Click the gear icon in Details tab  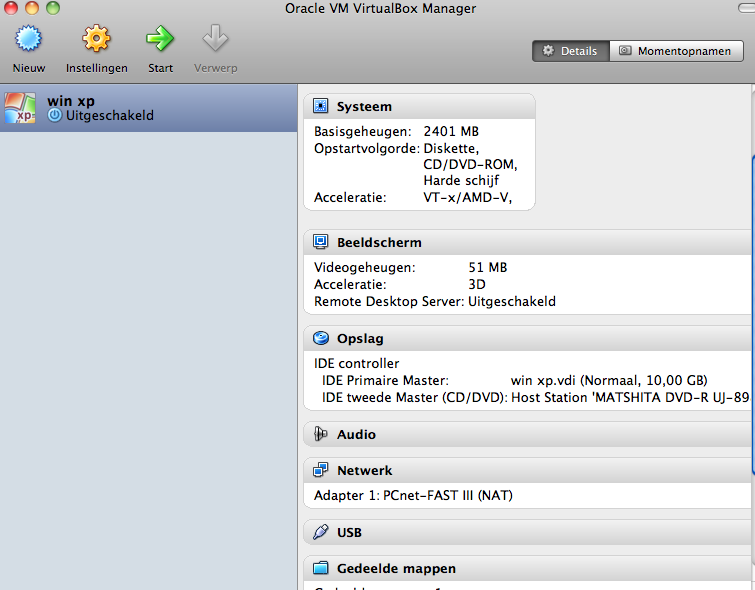click(x=548, y=51)
